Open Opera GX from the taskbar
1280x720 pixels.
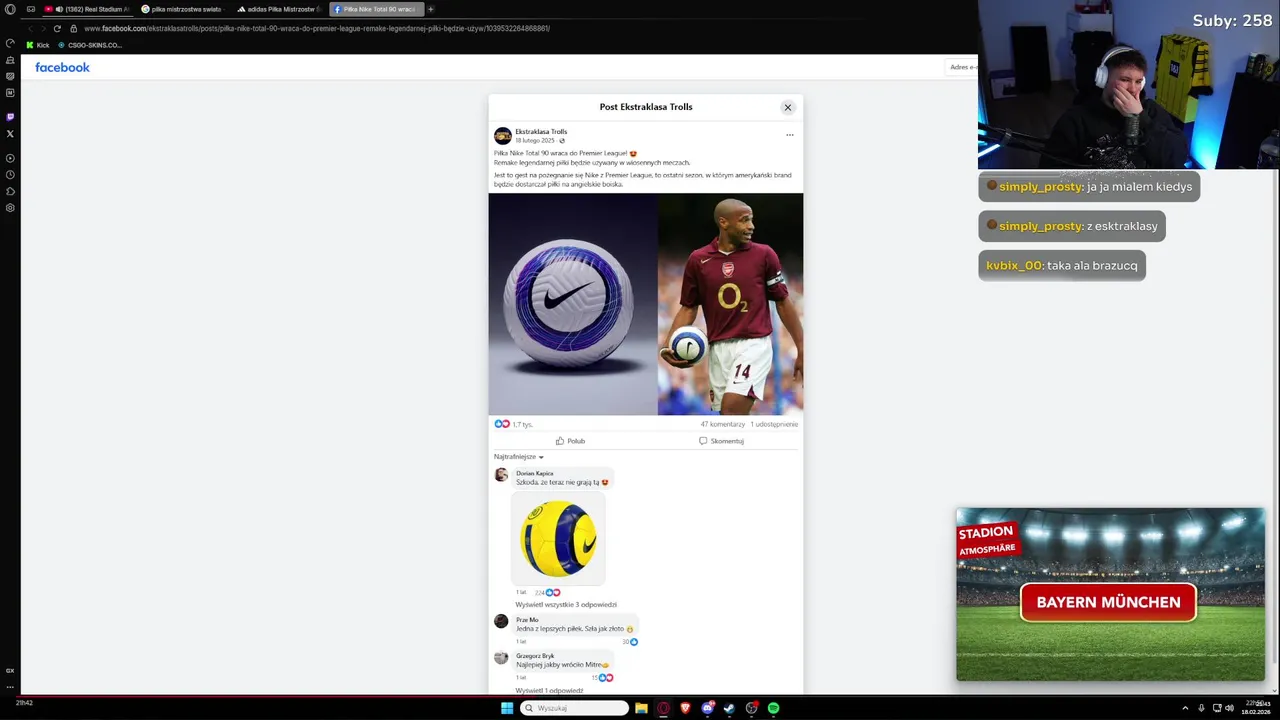663,708
